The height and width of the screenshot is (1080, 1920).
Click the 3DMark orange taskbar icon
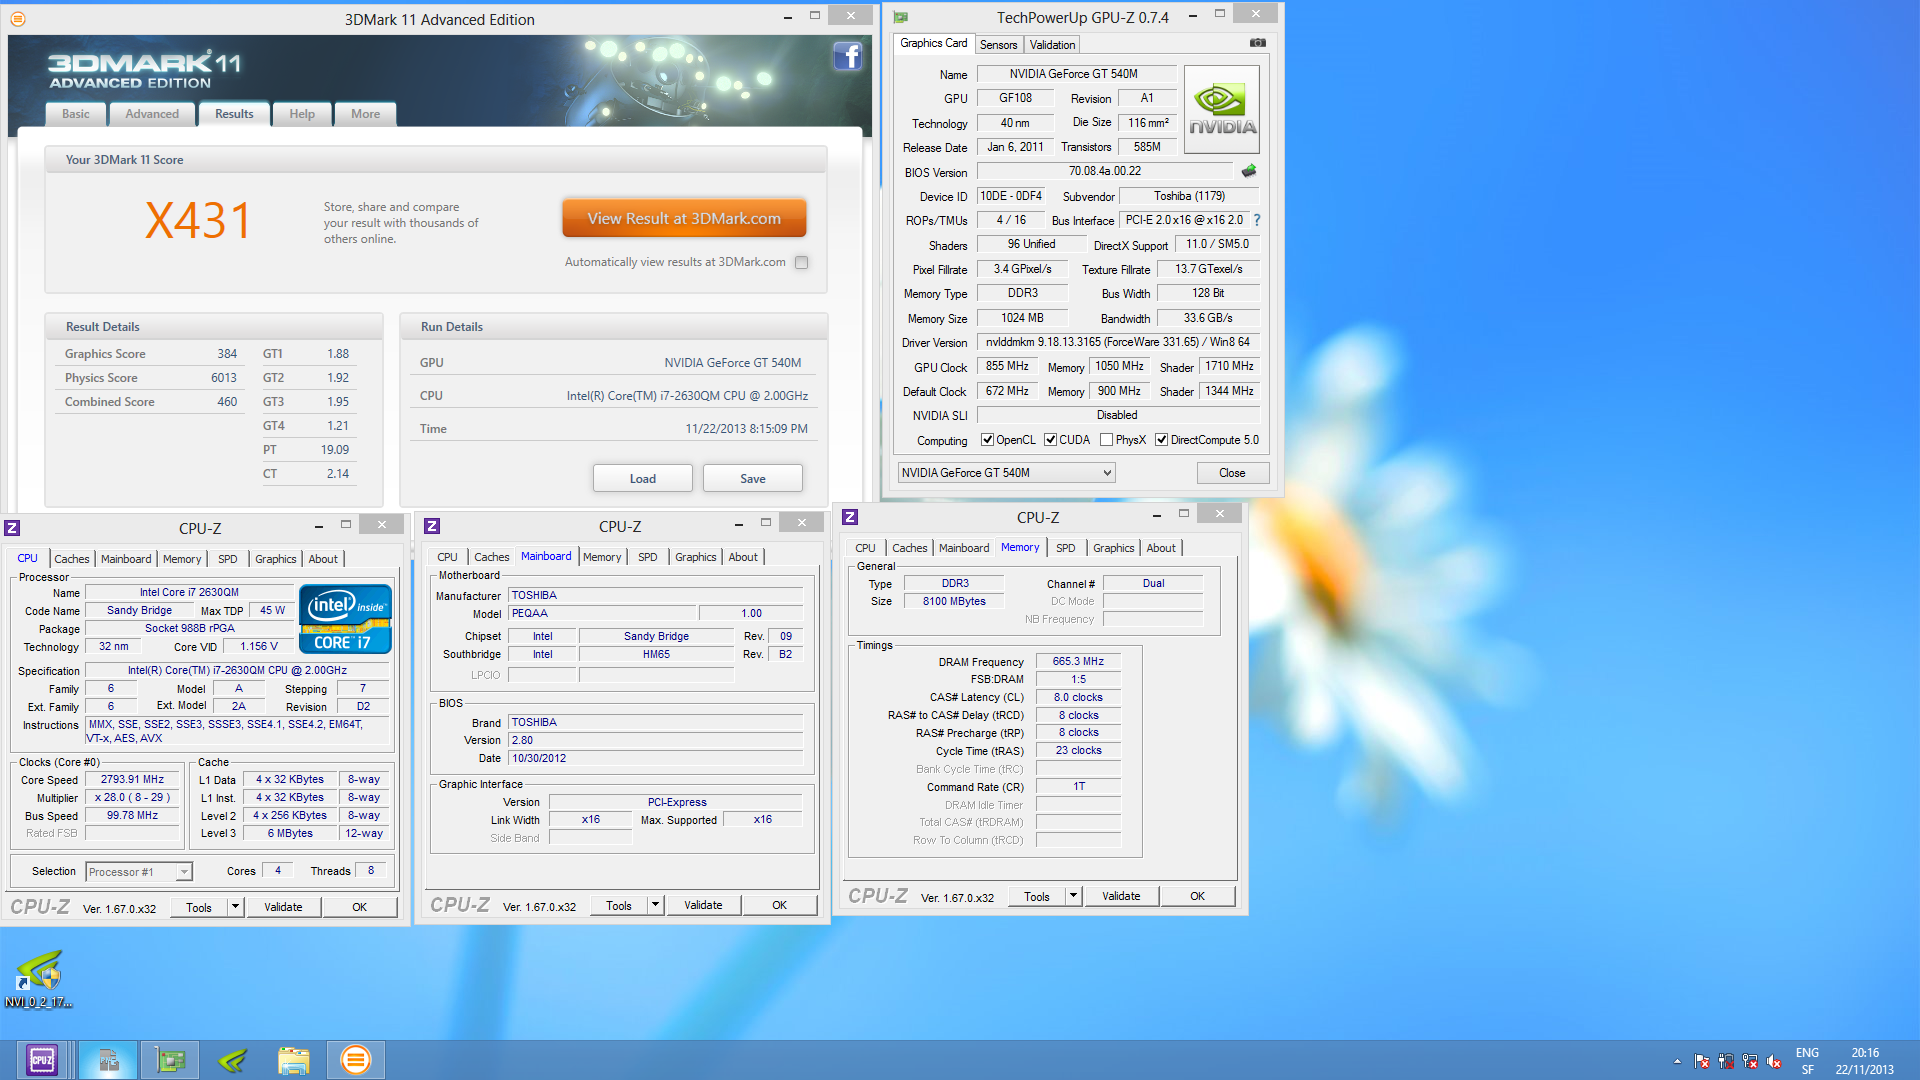coord(356,1060)
